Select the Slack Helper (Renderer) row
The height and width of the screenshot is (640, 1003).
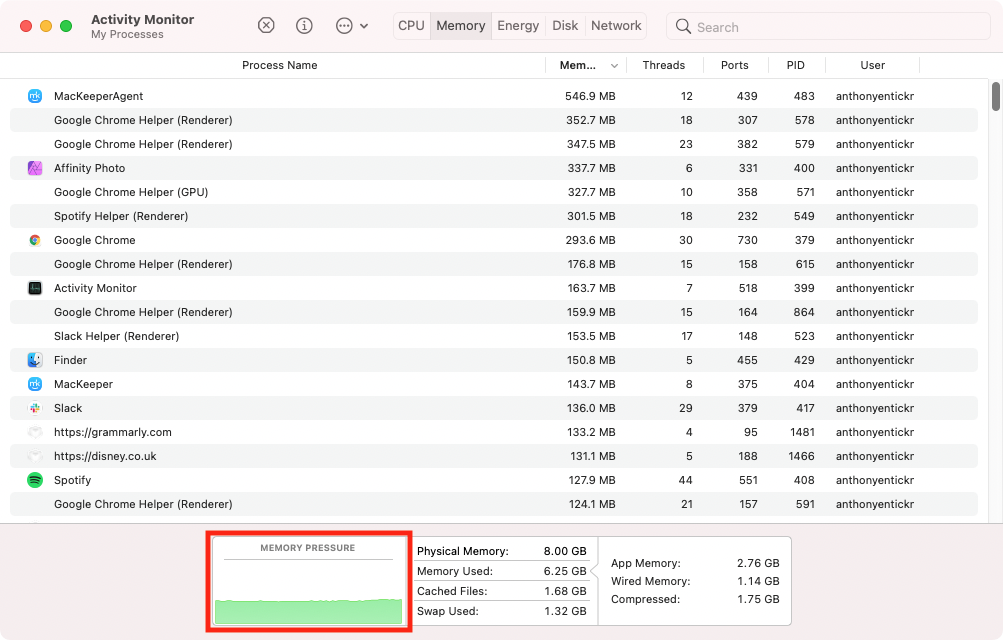coord(494,336)
